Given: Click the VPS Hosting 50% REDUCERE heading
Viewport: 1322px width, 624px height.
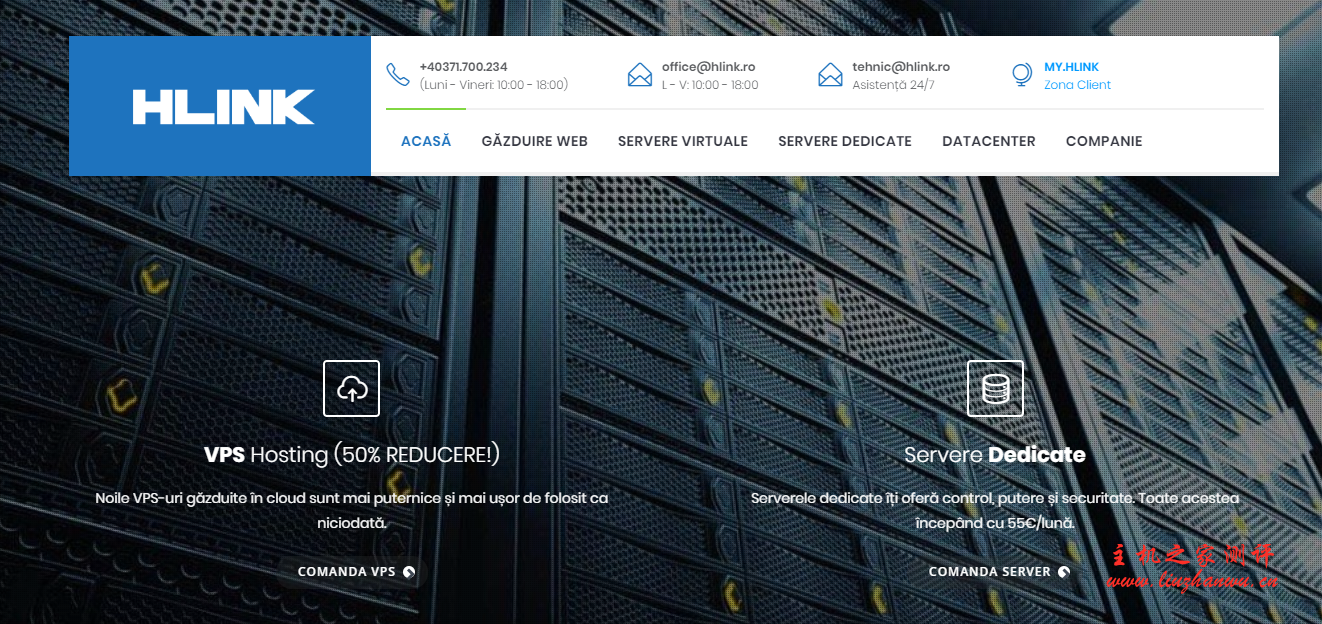Looking at the screenshot, I should [352, 455].
